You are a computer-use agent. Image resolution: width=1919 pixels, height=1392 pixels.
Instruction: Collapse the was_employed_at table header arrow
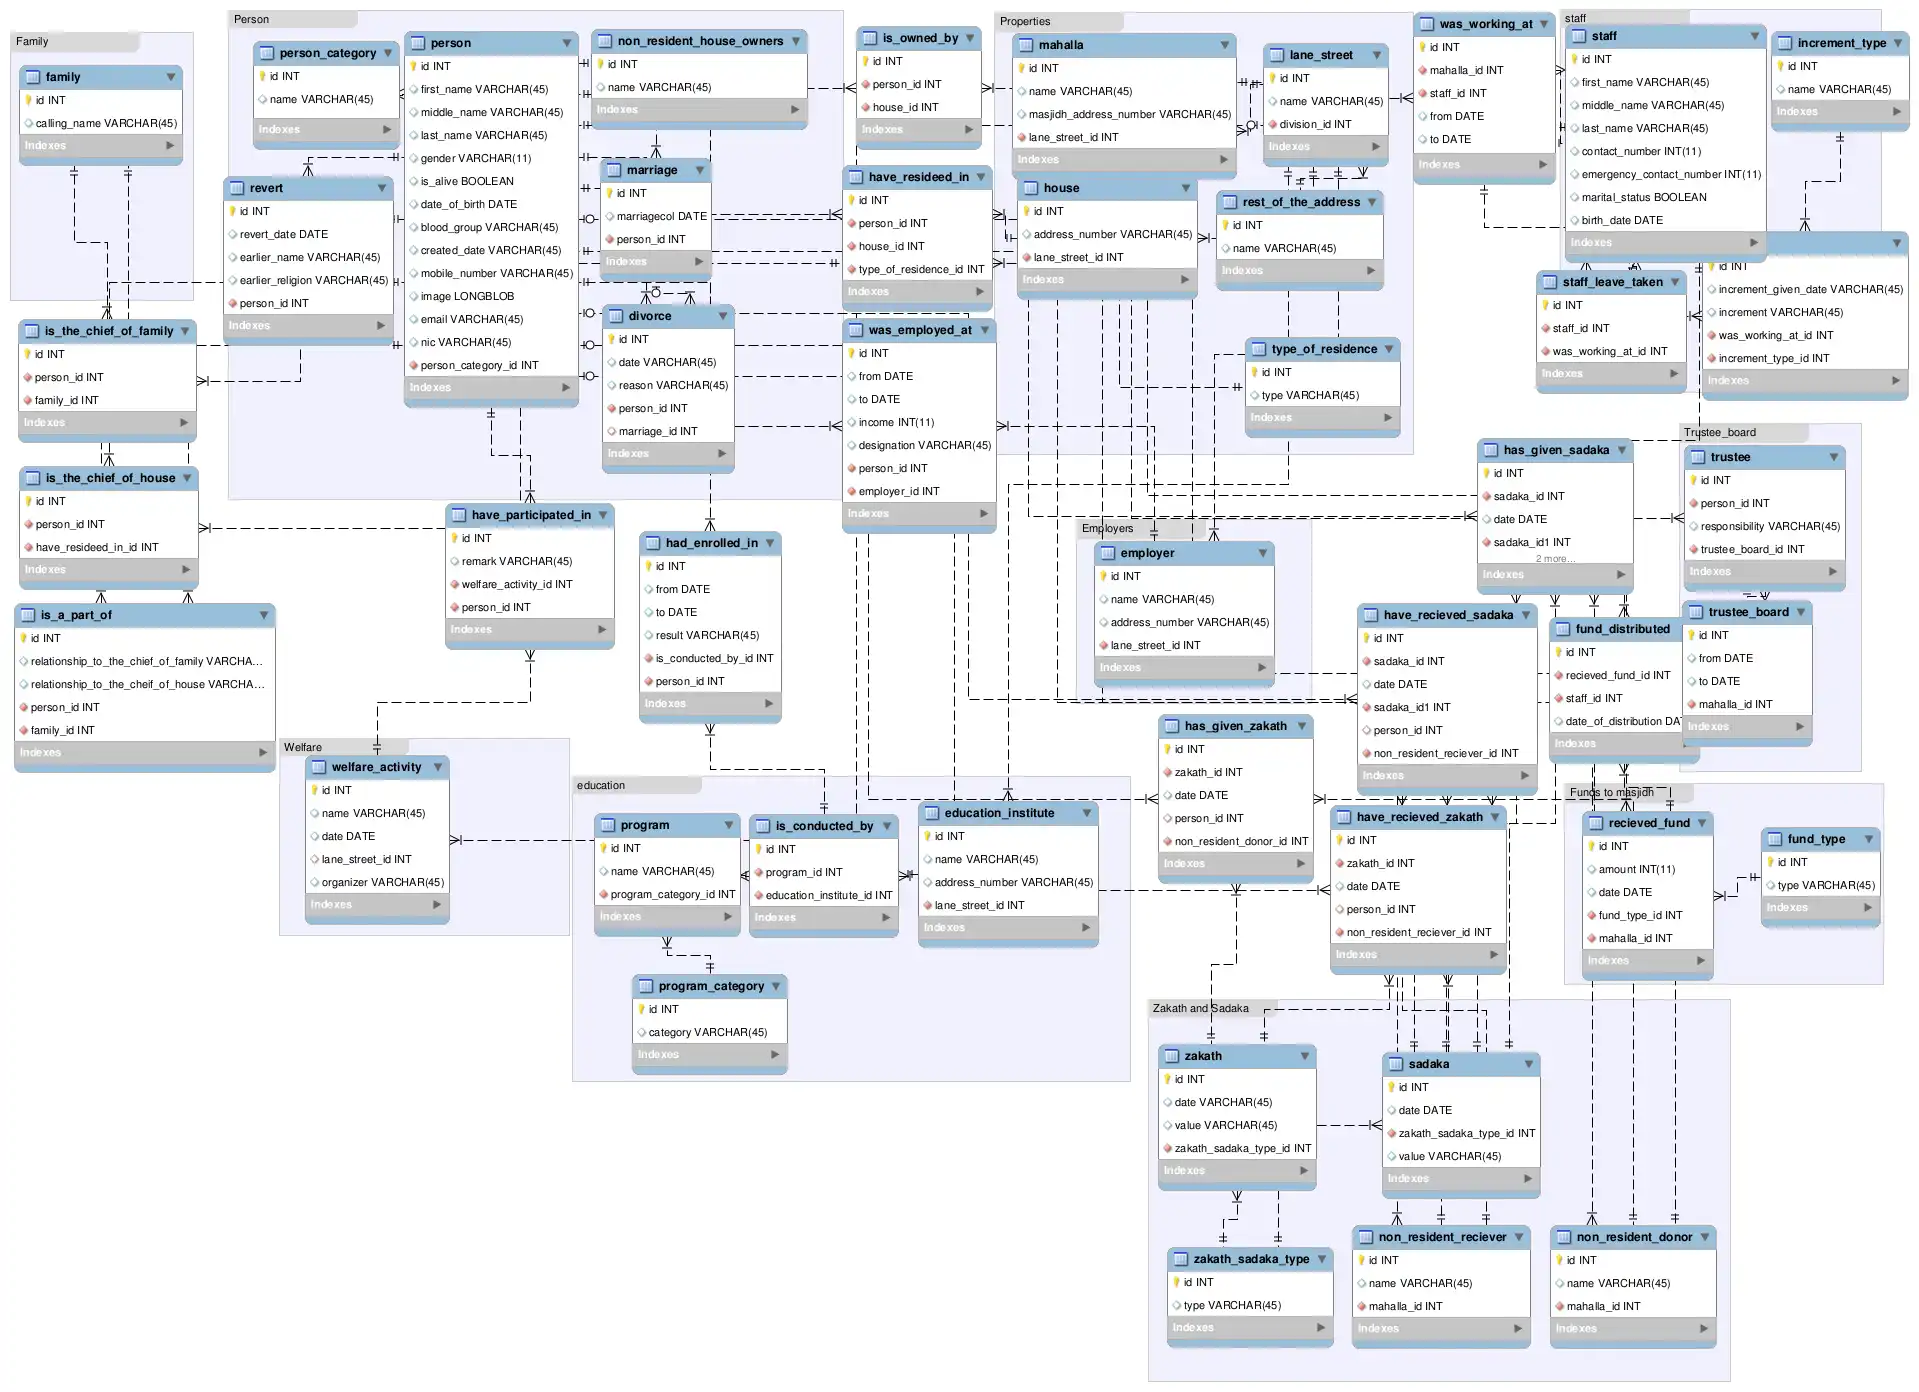[x=985, y=330]
